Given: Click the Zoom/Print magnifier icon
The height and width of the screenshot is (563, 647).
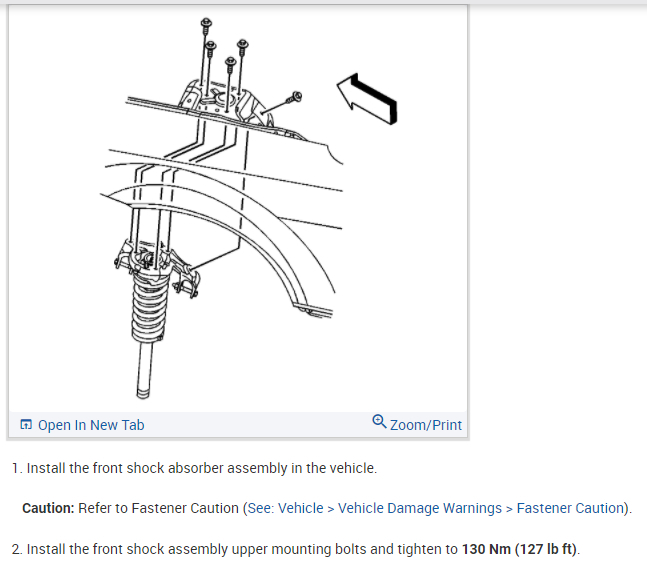Looking at the screenshot, I should [x=379, y=421].
